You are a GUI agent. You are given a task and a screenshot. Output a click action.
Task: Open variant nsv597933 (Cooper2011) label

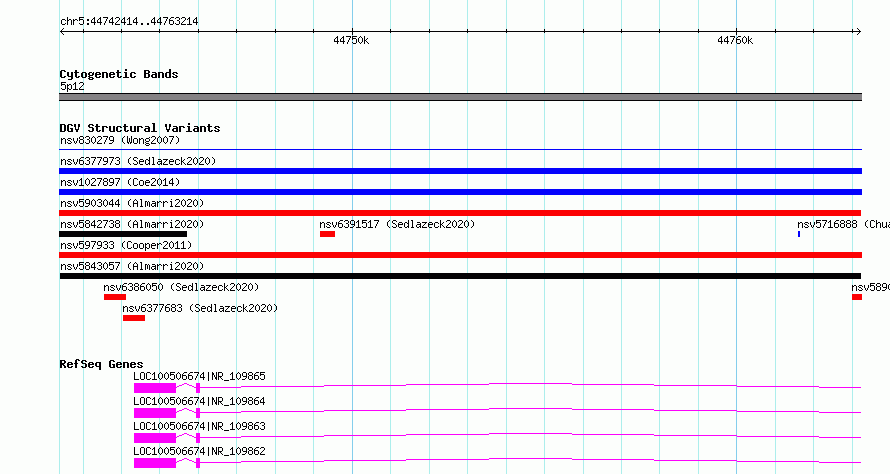(x=126, y=245)
